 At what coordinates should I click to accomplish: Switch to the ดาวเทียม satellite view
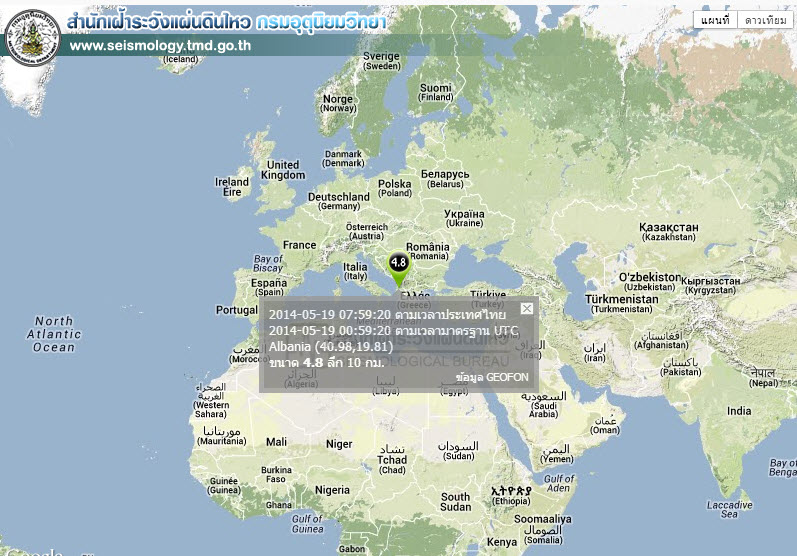765,20
